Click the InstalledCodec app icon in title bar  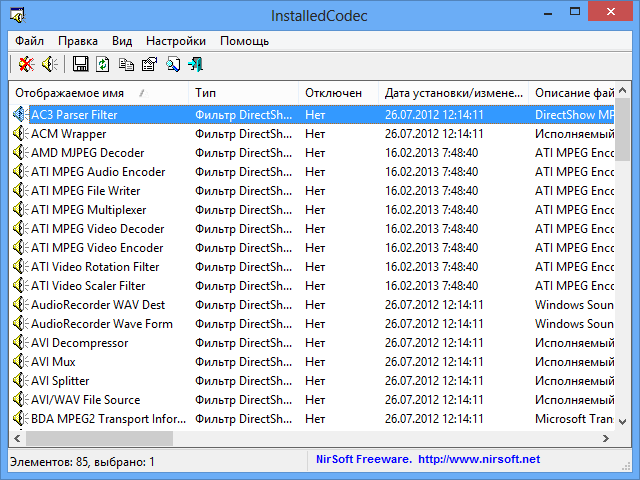[18, 16]
